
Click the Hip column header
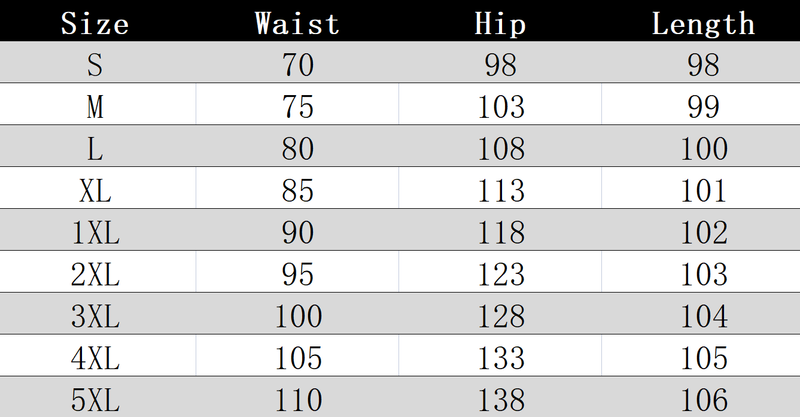click(x=499, y=22)
